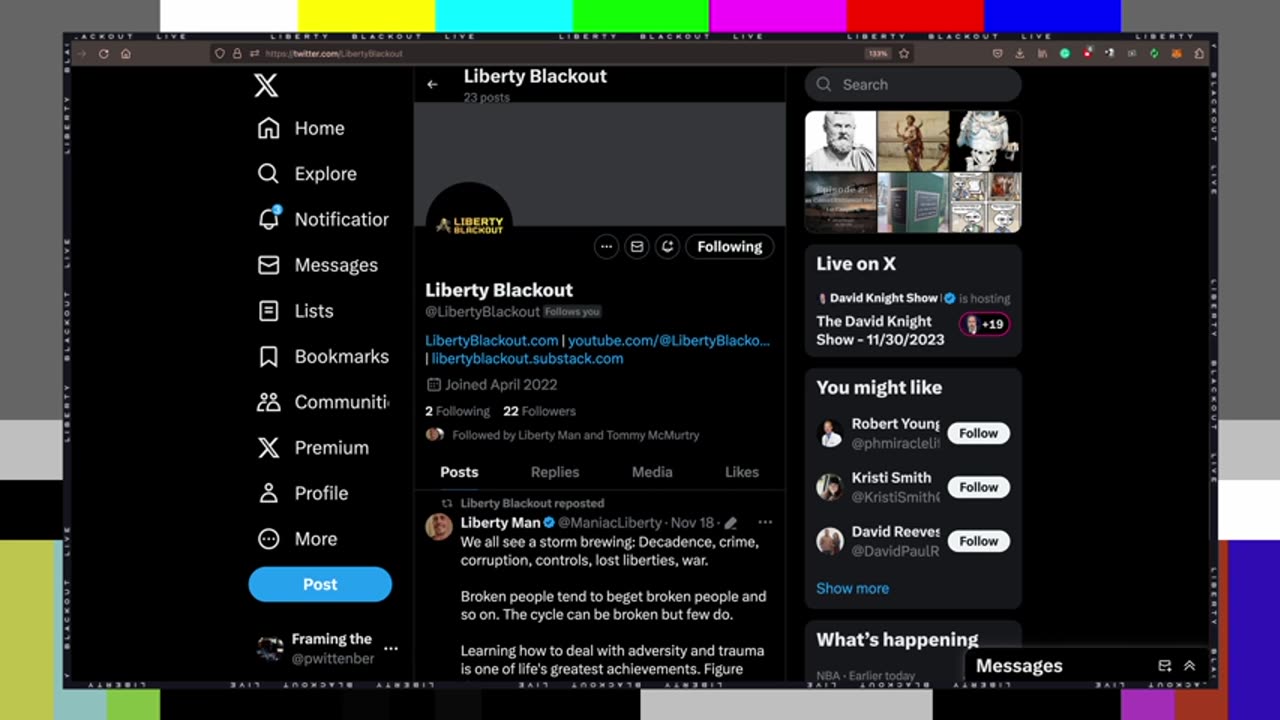Bookmark this page with the star icon
This screenshot has height=720, width=1280.
pos(904,53)
